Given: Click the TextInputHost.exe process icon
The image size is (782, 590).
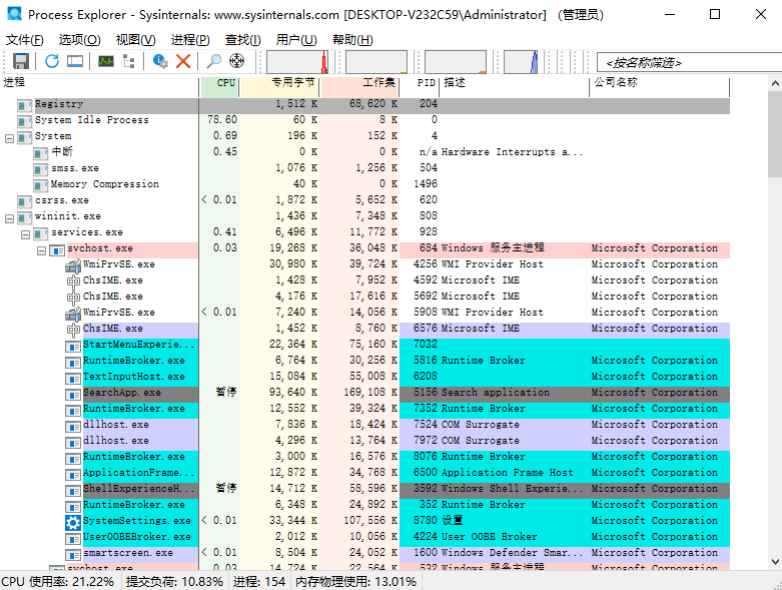Looking at the screenshot, I should (x=73, y=378).
